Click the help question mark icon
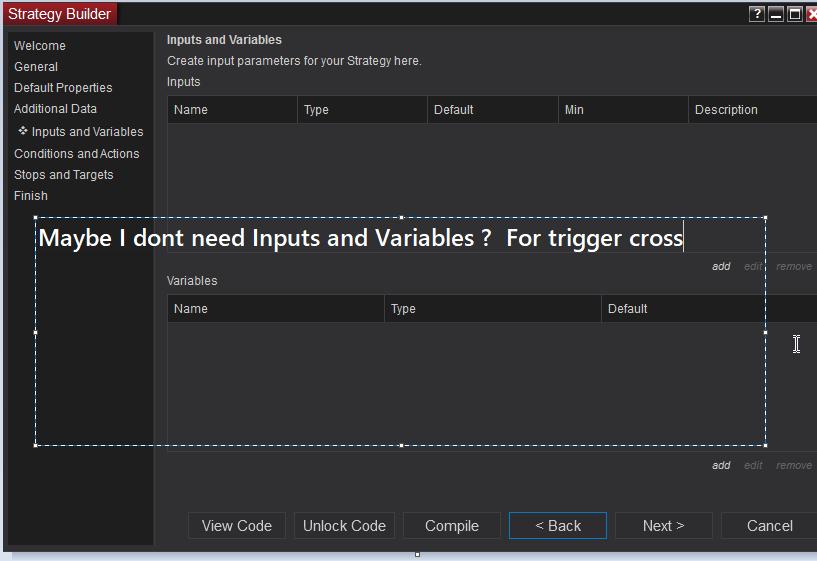The height and width of the screenshot is (561, 817). [757, 14]
